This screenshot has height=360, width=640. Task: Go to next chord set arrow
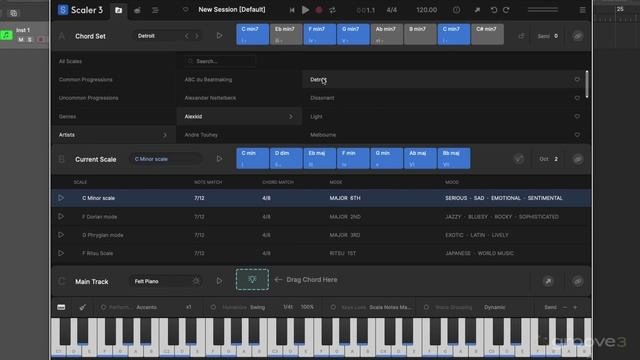click(197, 36)
